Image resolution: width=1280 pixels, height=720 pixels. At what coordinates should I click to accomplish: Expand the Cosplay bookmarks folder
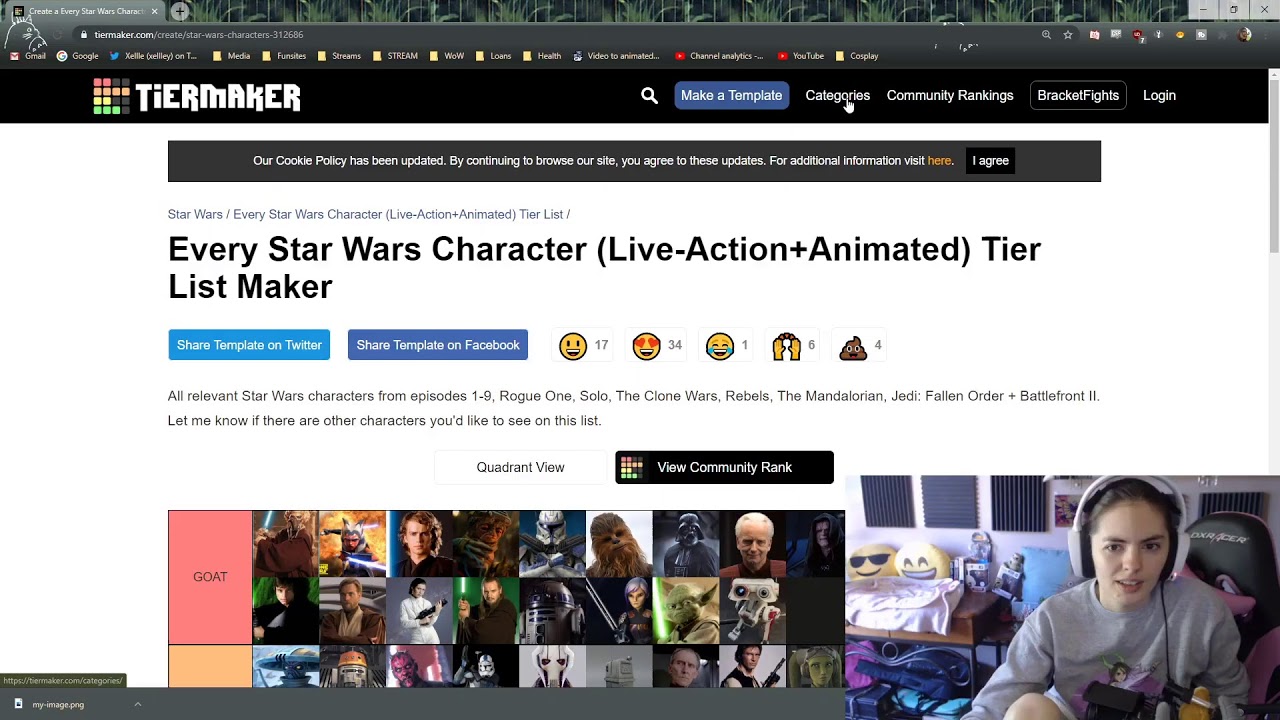[x=857, y=56]
